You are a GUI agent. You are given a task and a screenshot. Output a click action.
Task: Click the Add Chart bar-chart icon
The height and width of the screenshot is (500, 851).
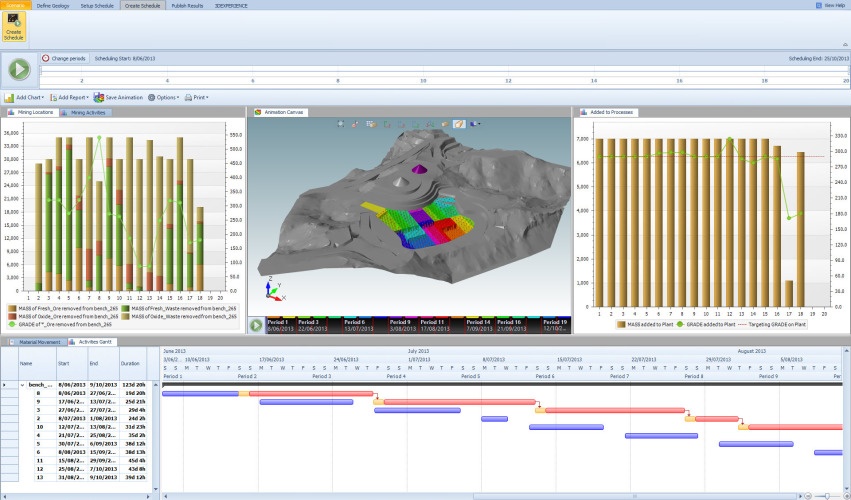9,98
